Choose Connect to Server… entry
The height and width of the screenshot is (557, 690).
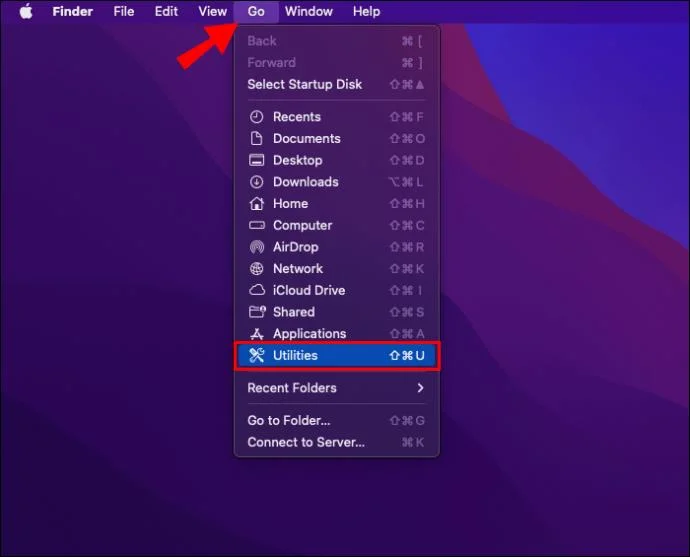[337, 442]
